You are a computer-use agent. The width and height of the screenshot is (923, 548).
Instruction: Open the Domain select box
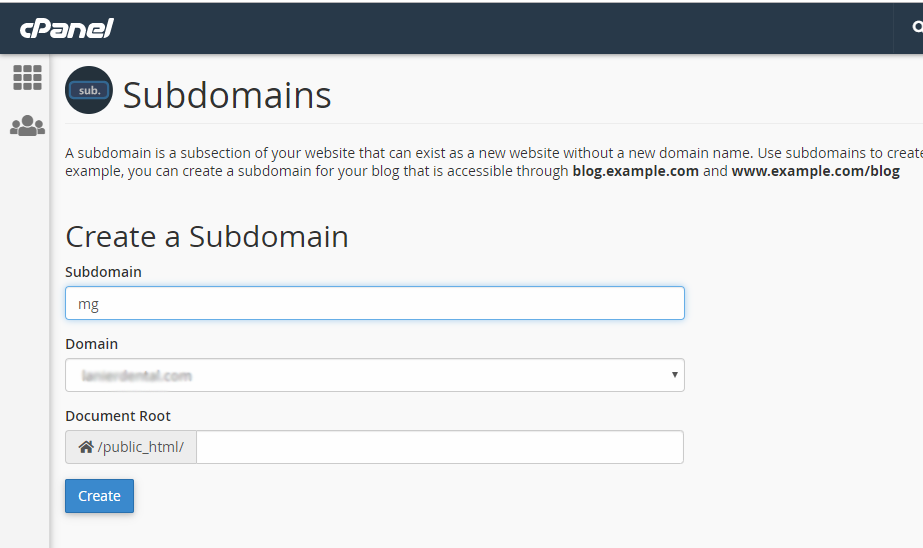click(x=374, y=375)
